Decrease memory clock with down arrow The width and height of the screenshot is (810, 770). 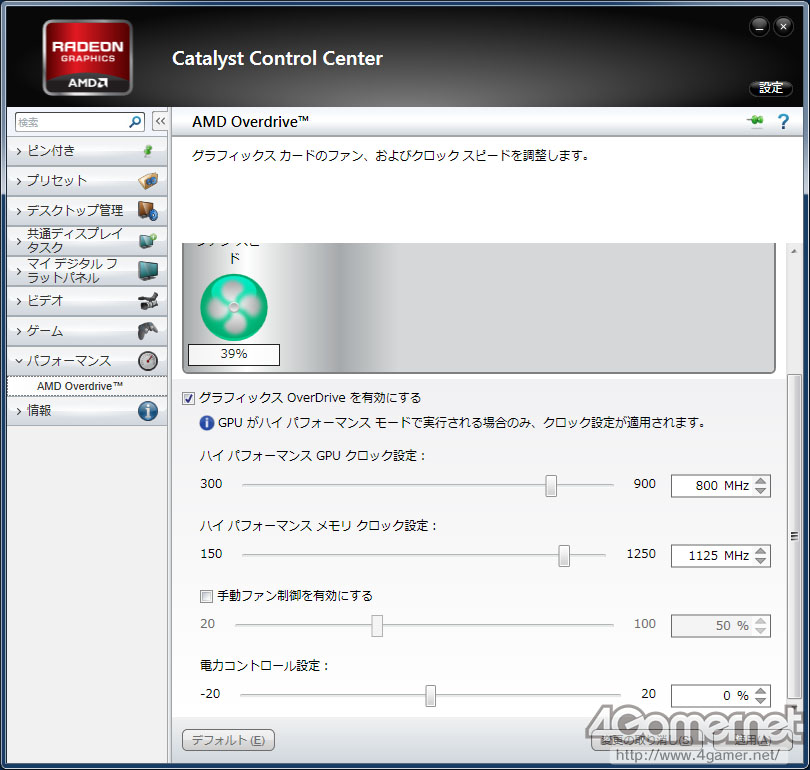coord(760,561)
